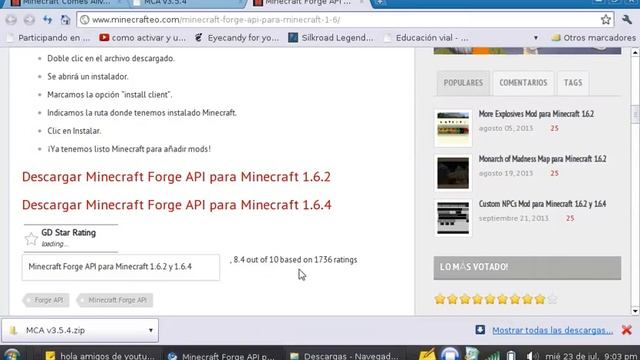Click the Custom NPCs Mod thumbnail
This screenshot has height=360, width=640.
[x=453, y=218]
